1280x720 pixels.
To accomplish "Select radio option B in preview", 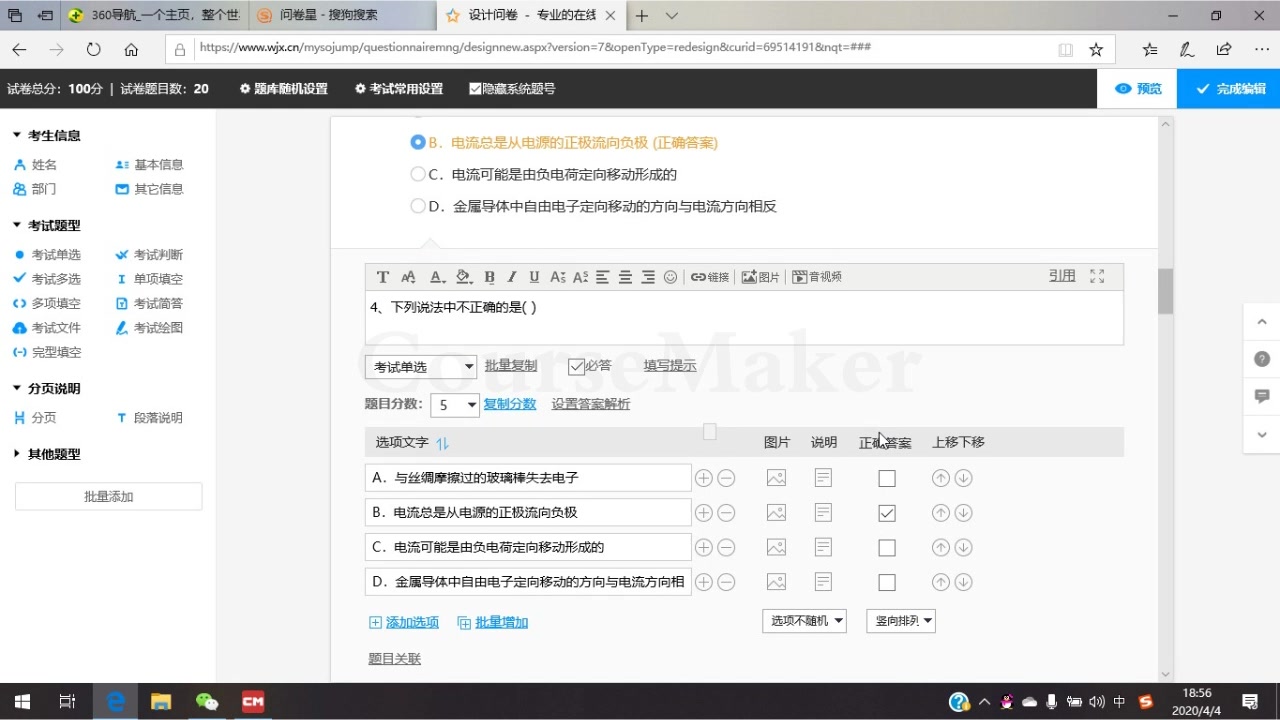I will click(x=418, y=143).
